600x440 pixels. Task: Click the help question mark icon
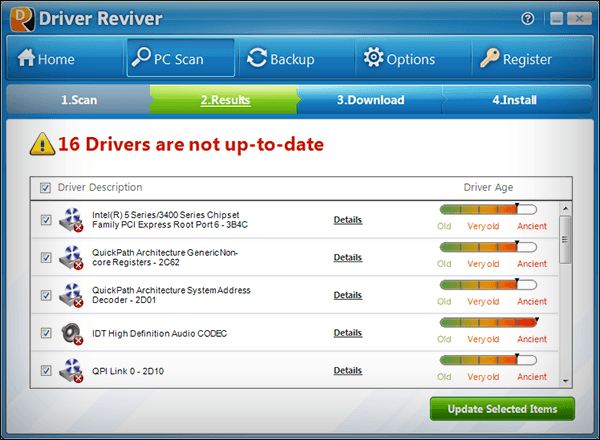pyautogui.click(x=528, y=19)
